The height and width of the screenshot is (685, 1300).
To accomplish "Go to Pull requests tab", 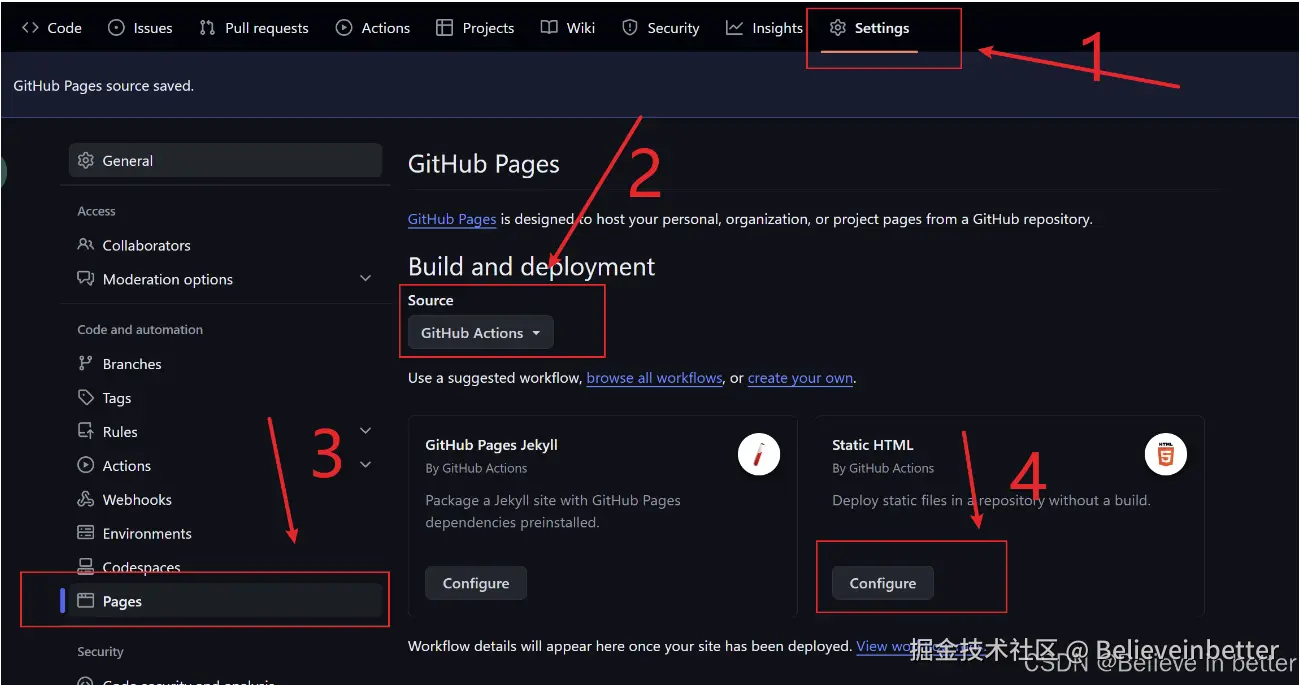I will tap(254, 28).
